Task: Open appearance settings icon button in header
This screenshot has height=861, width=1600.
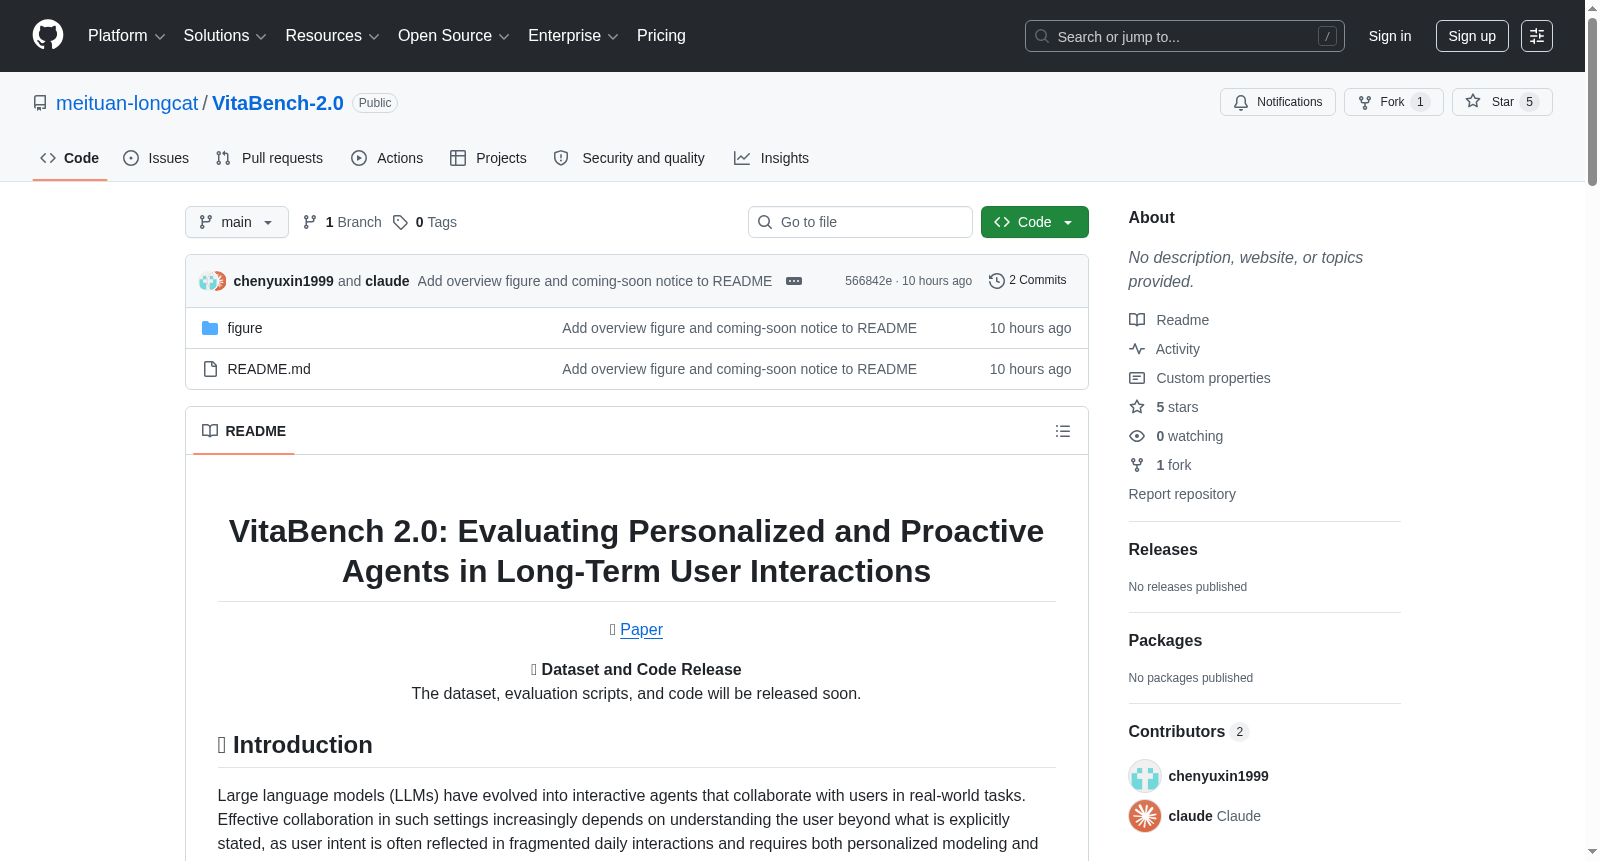Action: coord(1537,36)
